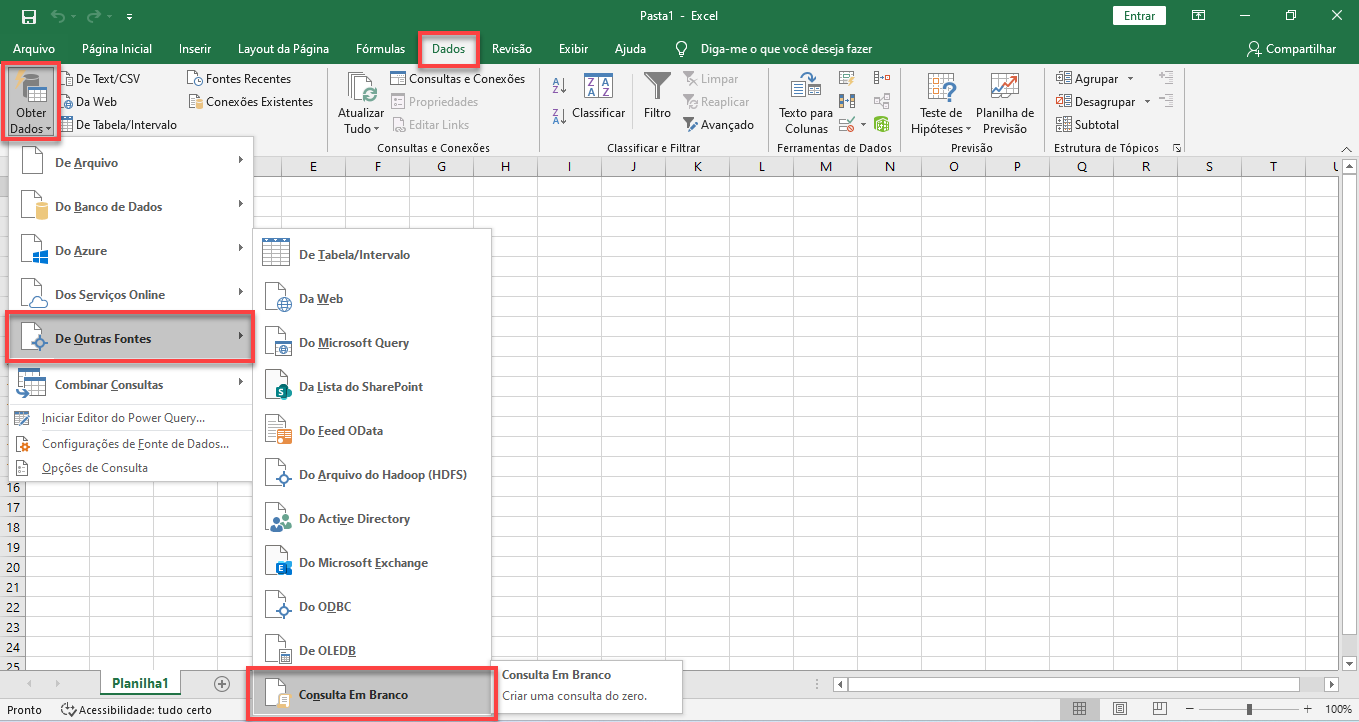Open the Fórmulas ribbon tab
1359x722 pixels.
pyautogui.click(x=380, y=48)
